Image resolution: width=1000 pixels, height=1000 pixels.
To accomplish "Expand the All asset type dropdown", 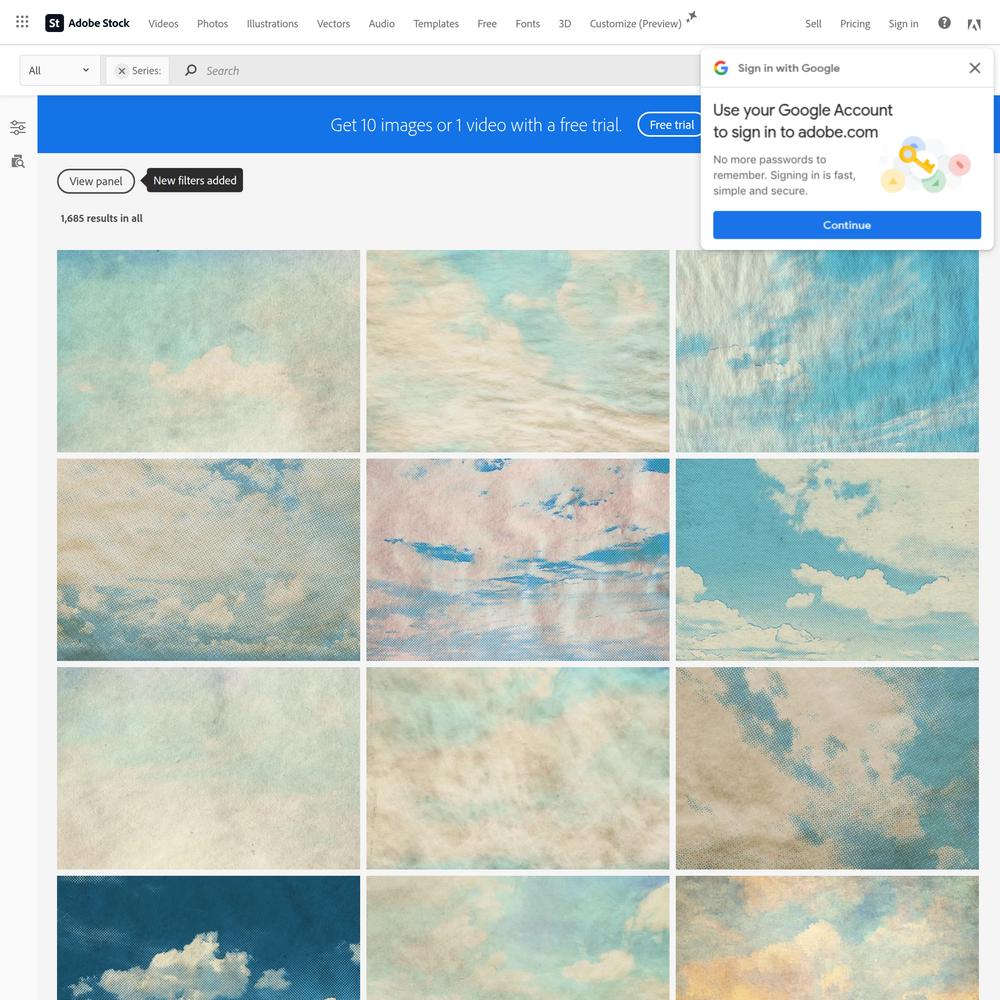I will click(59, 70).
